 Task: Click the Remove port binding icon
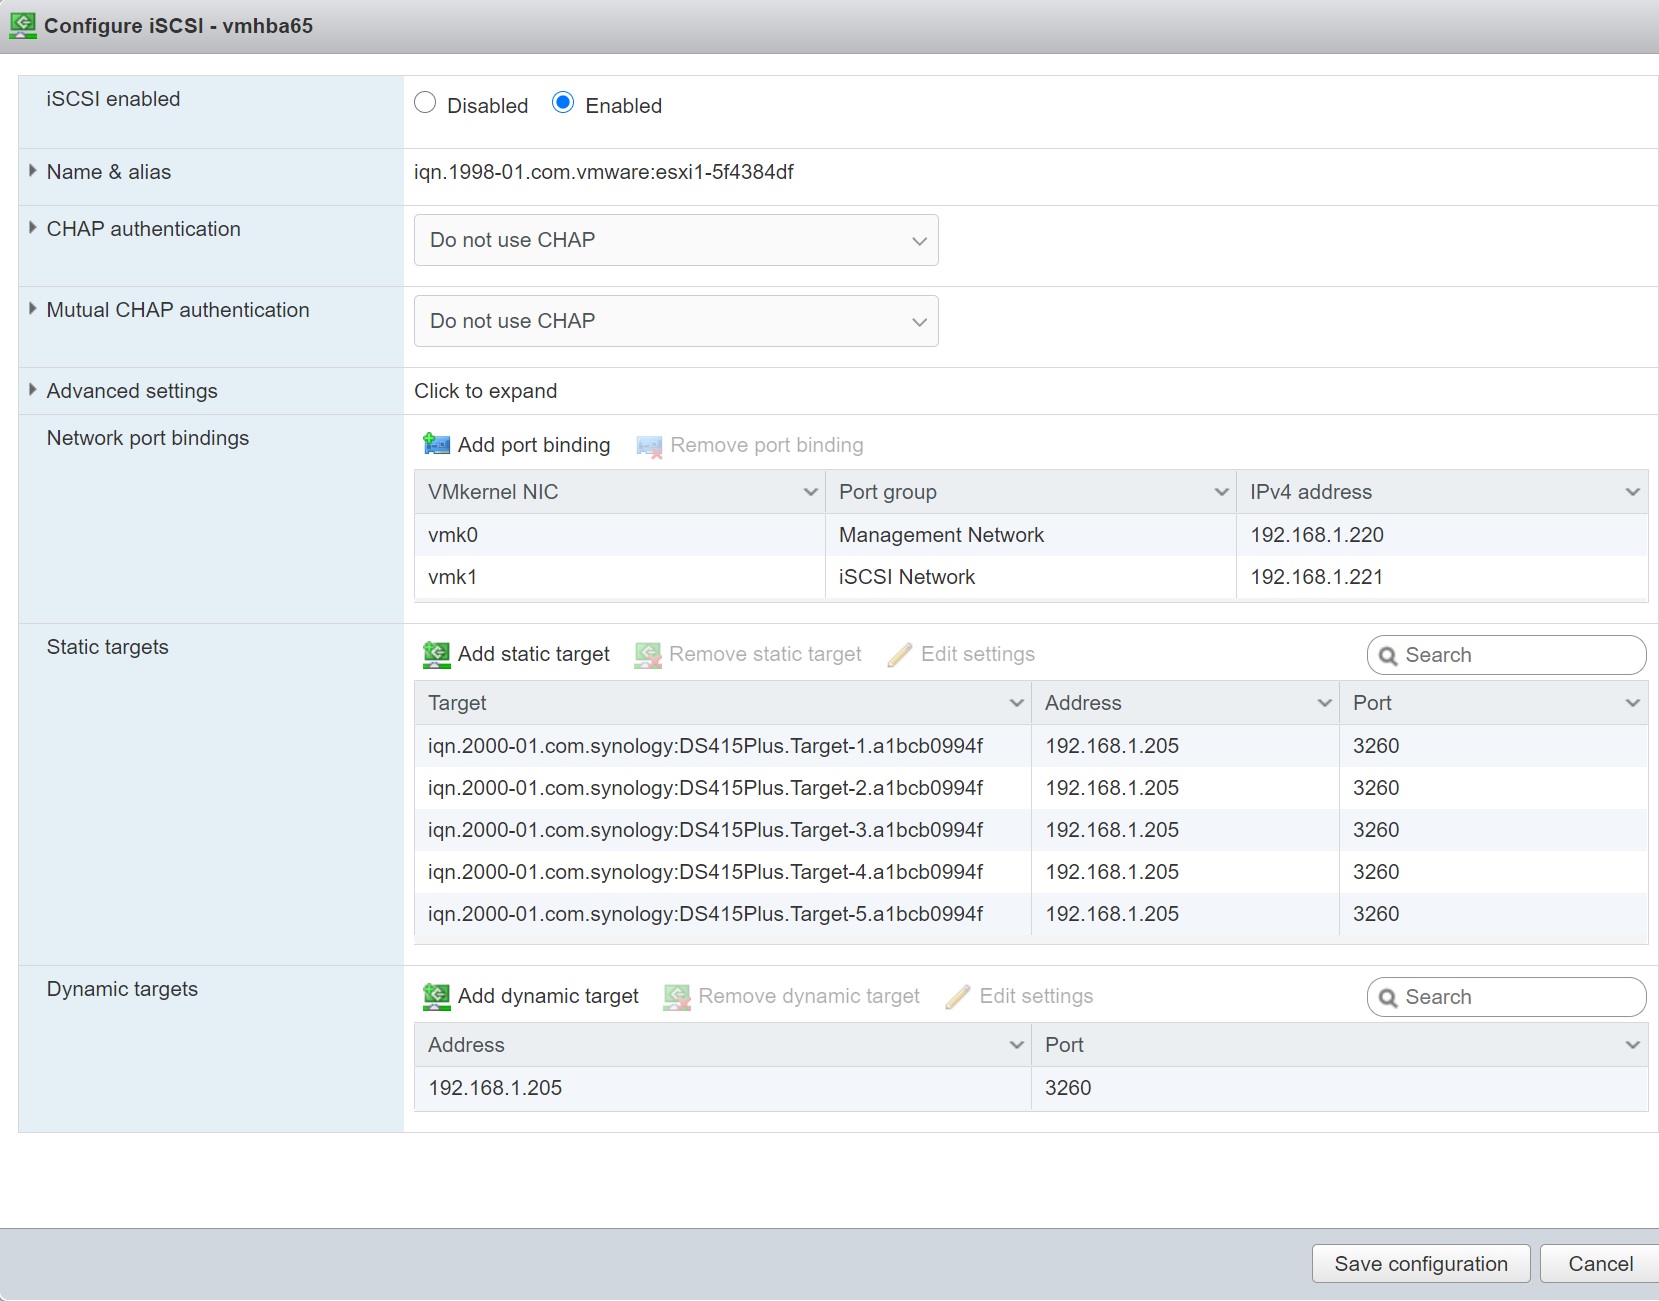click(x=649, y=446)
